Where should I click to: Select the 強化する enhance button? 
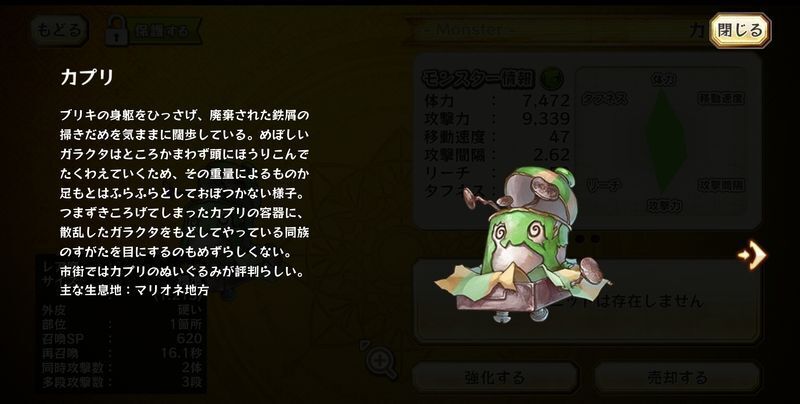(x=495, y=377)
